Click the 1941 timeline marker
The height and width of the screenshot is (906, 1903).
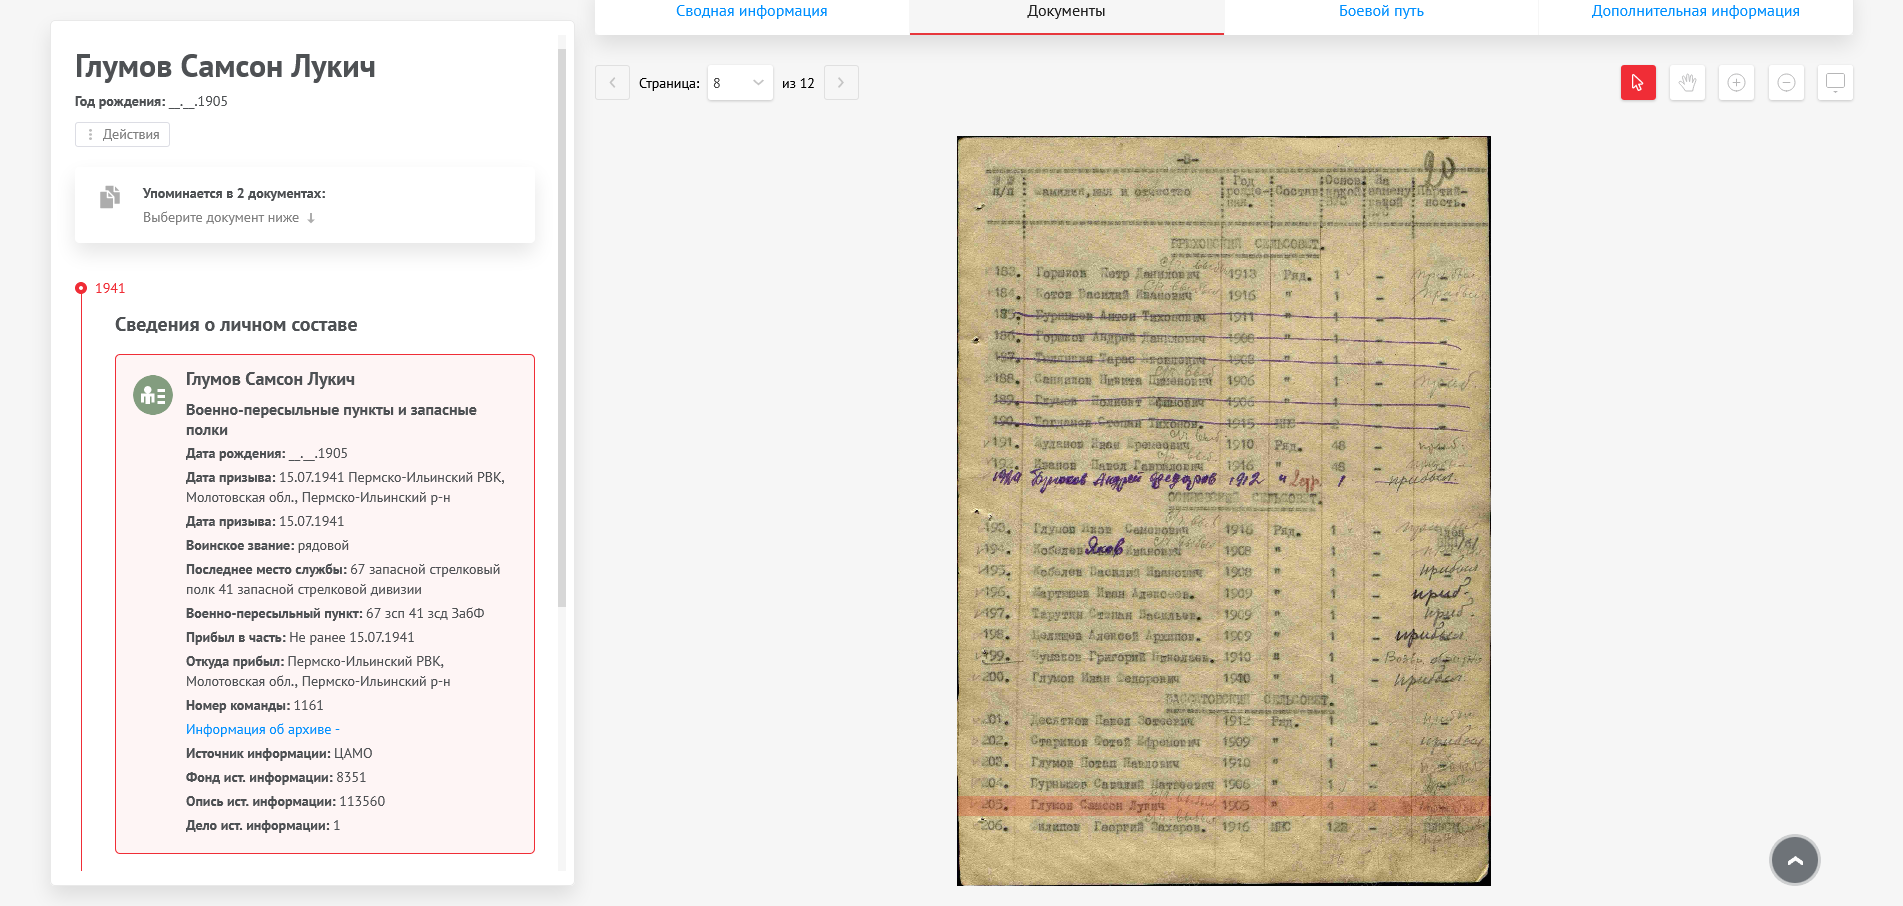tap(81, 288)
